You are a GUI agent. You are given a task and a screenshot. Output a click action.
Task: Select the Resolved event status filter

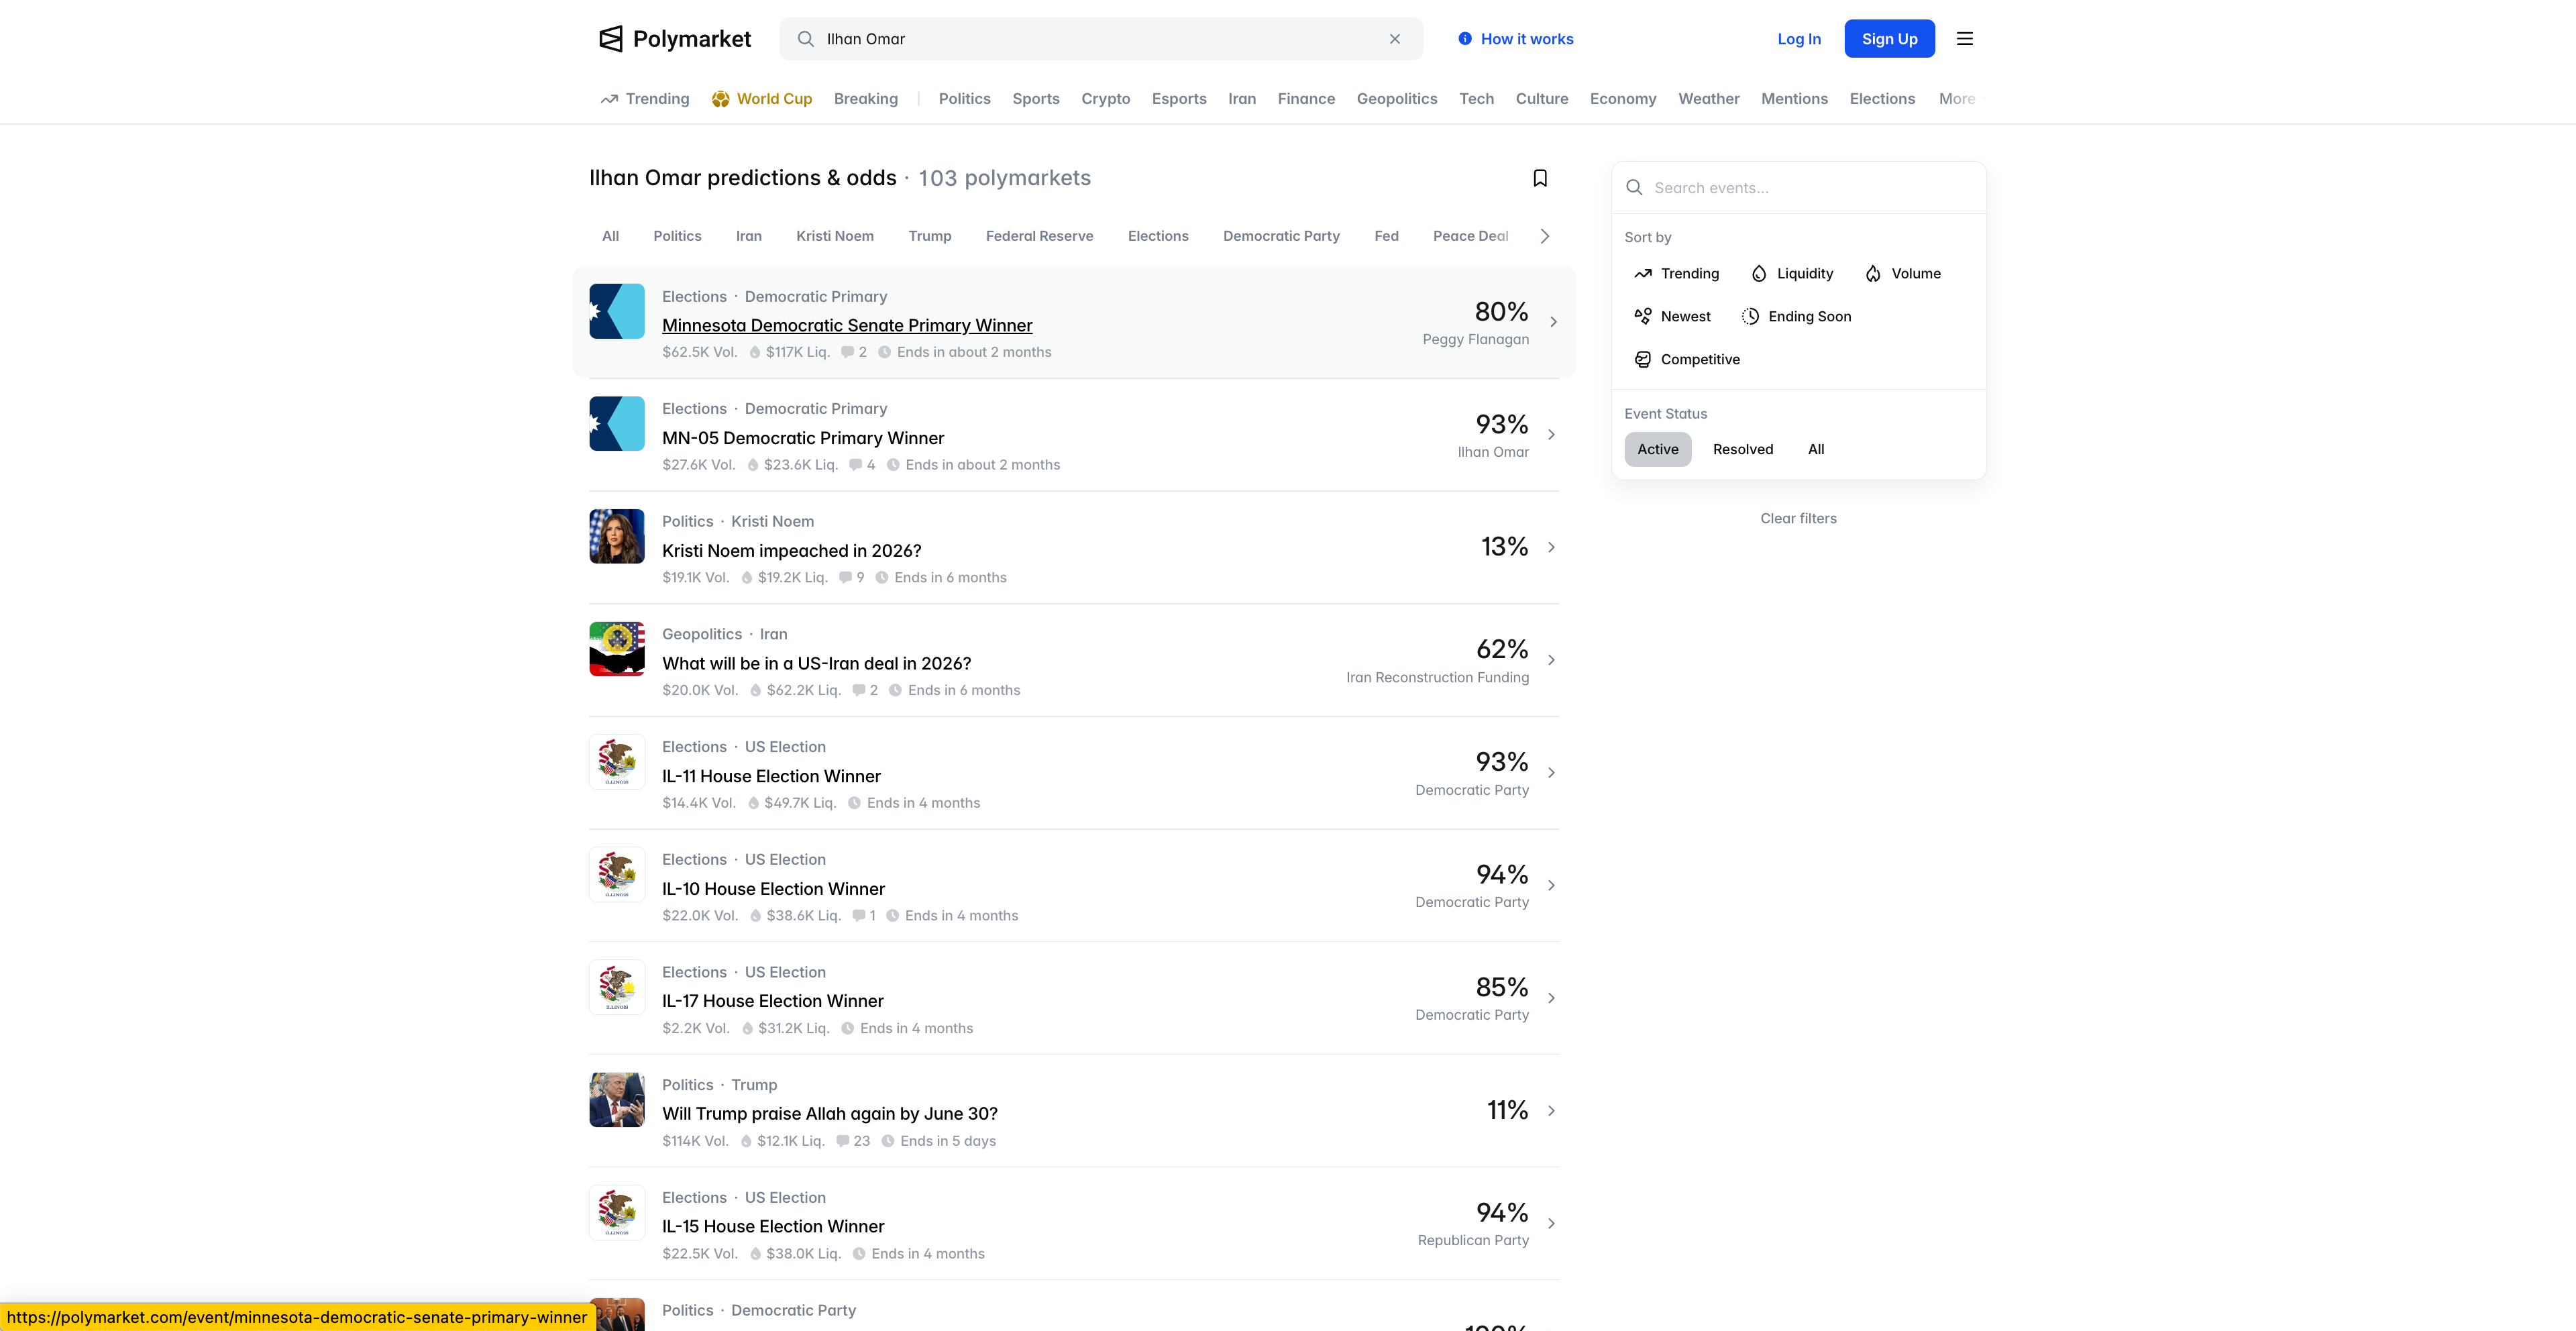[x=1742, y=450]
